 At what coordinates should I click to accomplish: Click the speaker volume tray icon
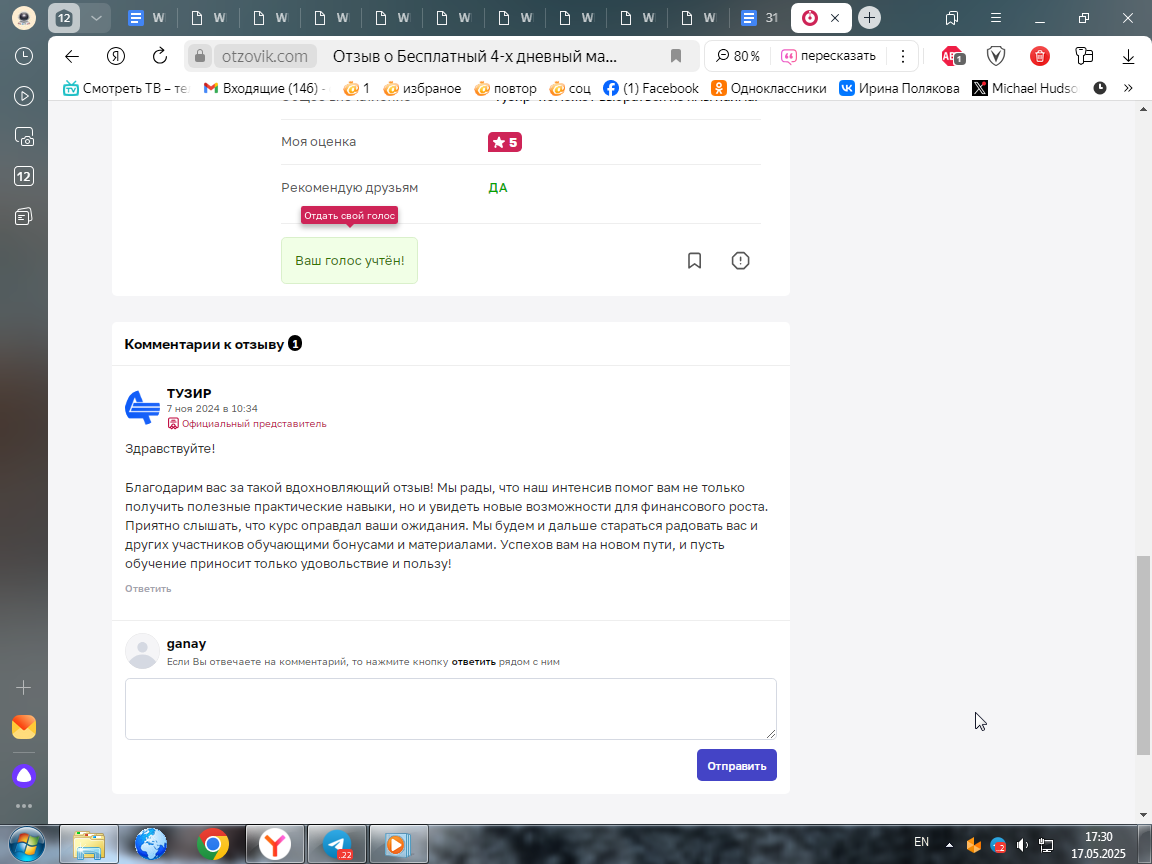point(1022,845)
